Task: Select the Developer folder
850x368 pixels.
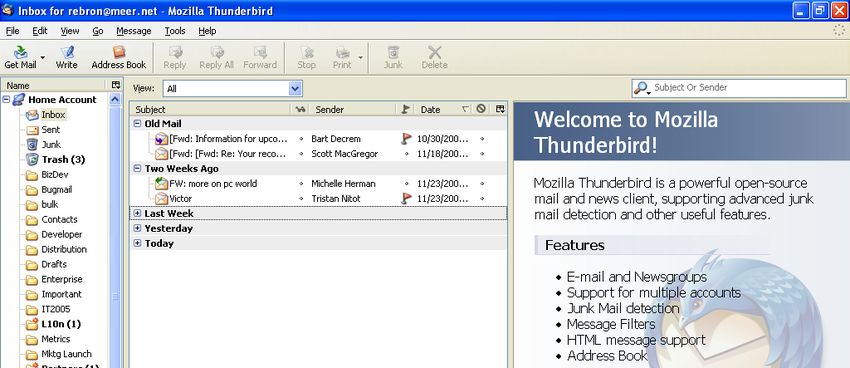Action: (62, 235)
